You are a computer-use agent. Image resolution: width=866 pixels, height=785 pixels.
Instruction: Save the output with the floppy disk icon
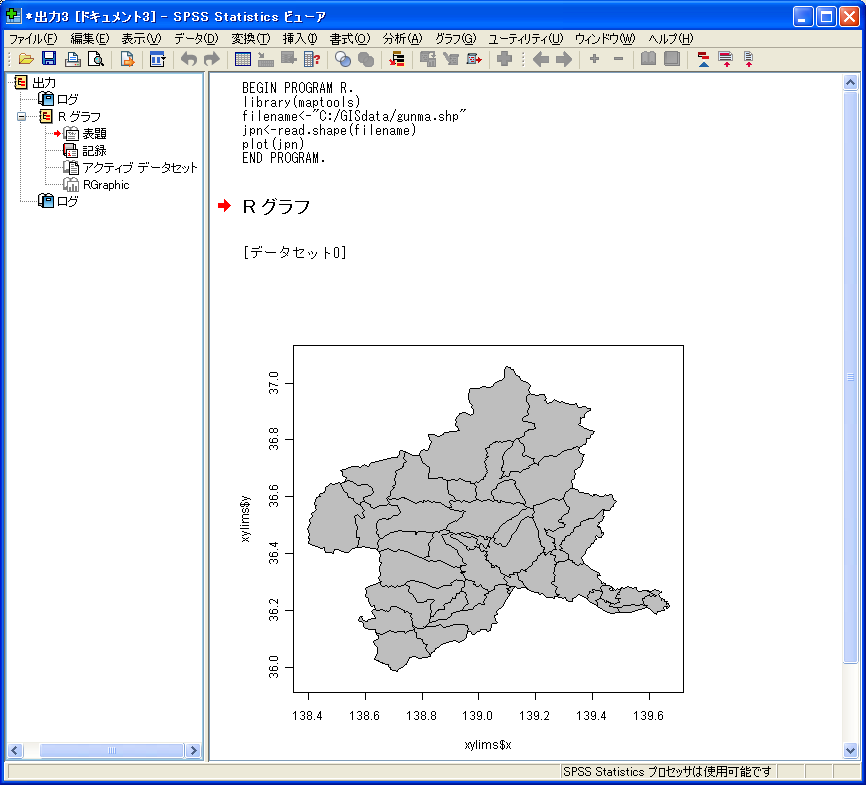(49, 60)
